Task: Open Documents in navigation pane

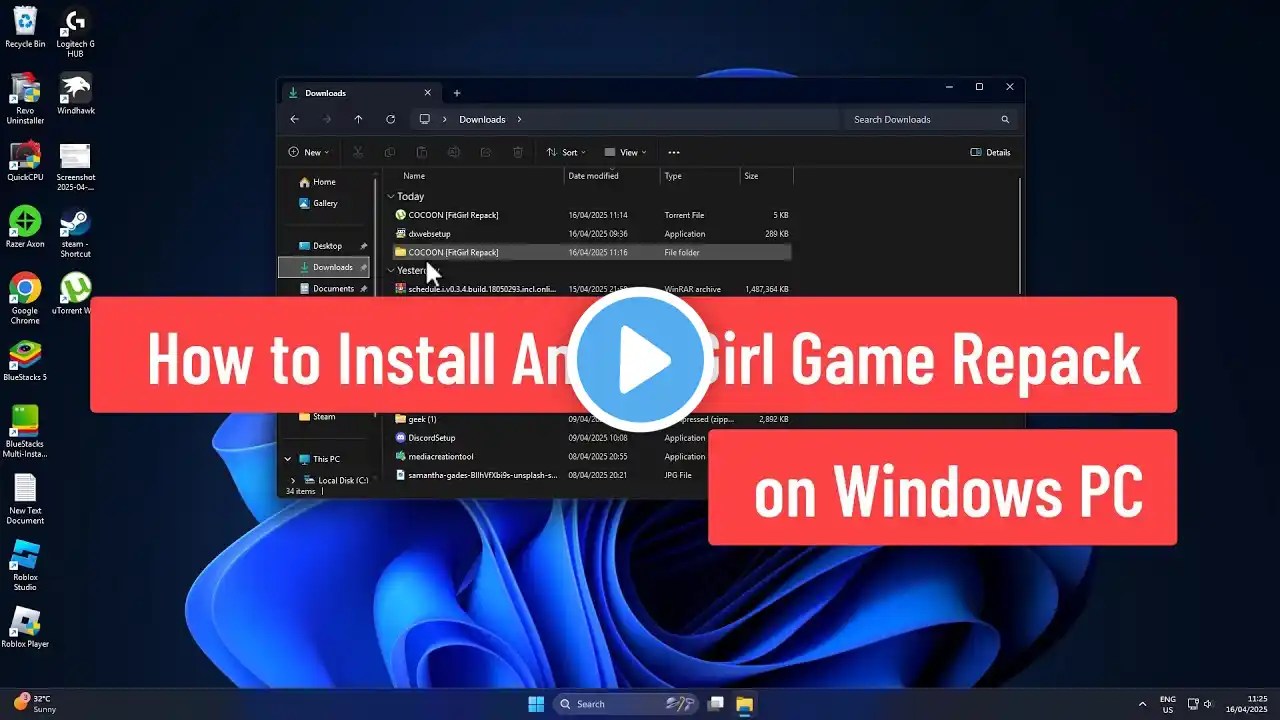Action: [x=333, y=289]
